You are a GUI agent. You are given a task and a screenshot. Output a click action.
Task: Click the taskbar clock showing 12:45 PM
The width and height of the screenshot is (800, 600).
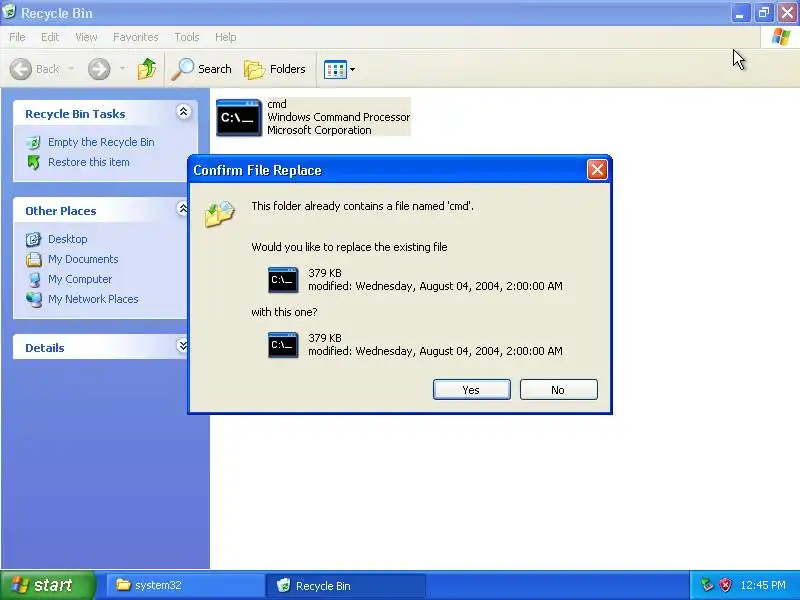[763, 585]
